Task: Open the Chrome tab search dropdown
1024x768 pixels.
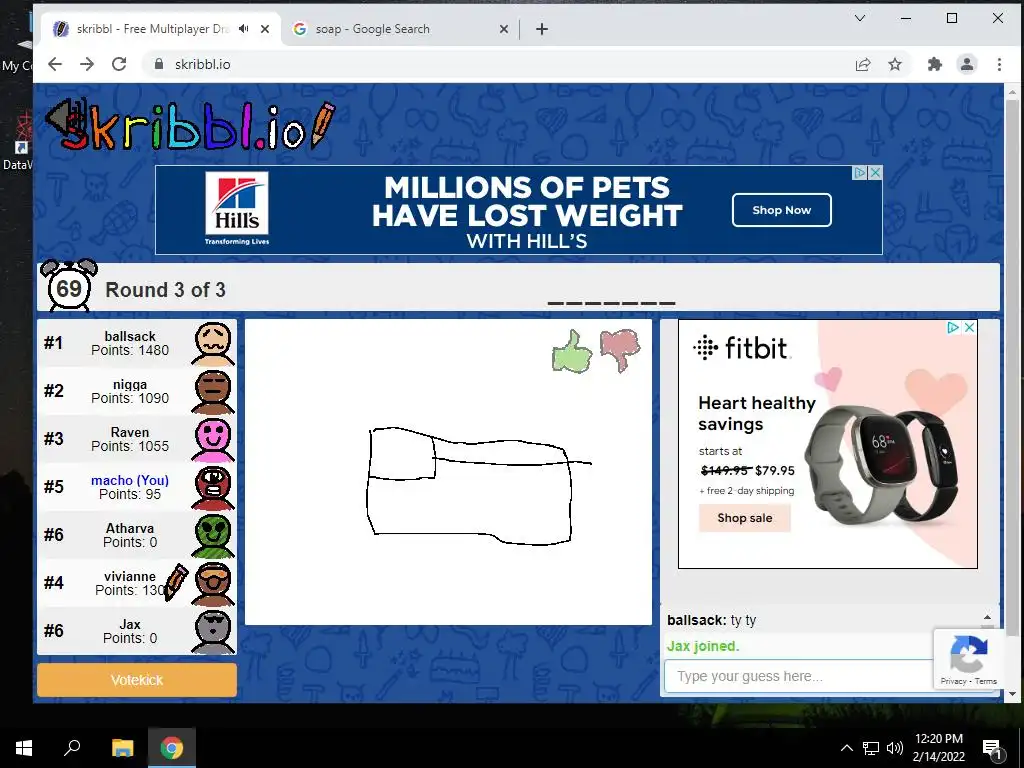Action: pyautogui.click(x=860, y=18)
